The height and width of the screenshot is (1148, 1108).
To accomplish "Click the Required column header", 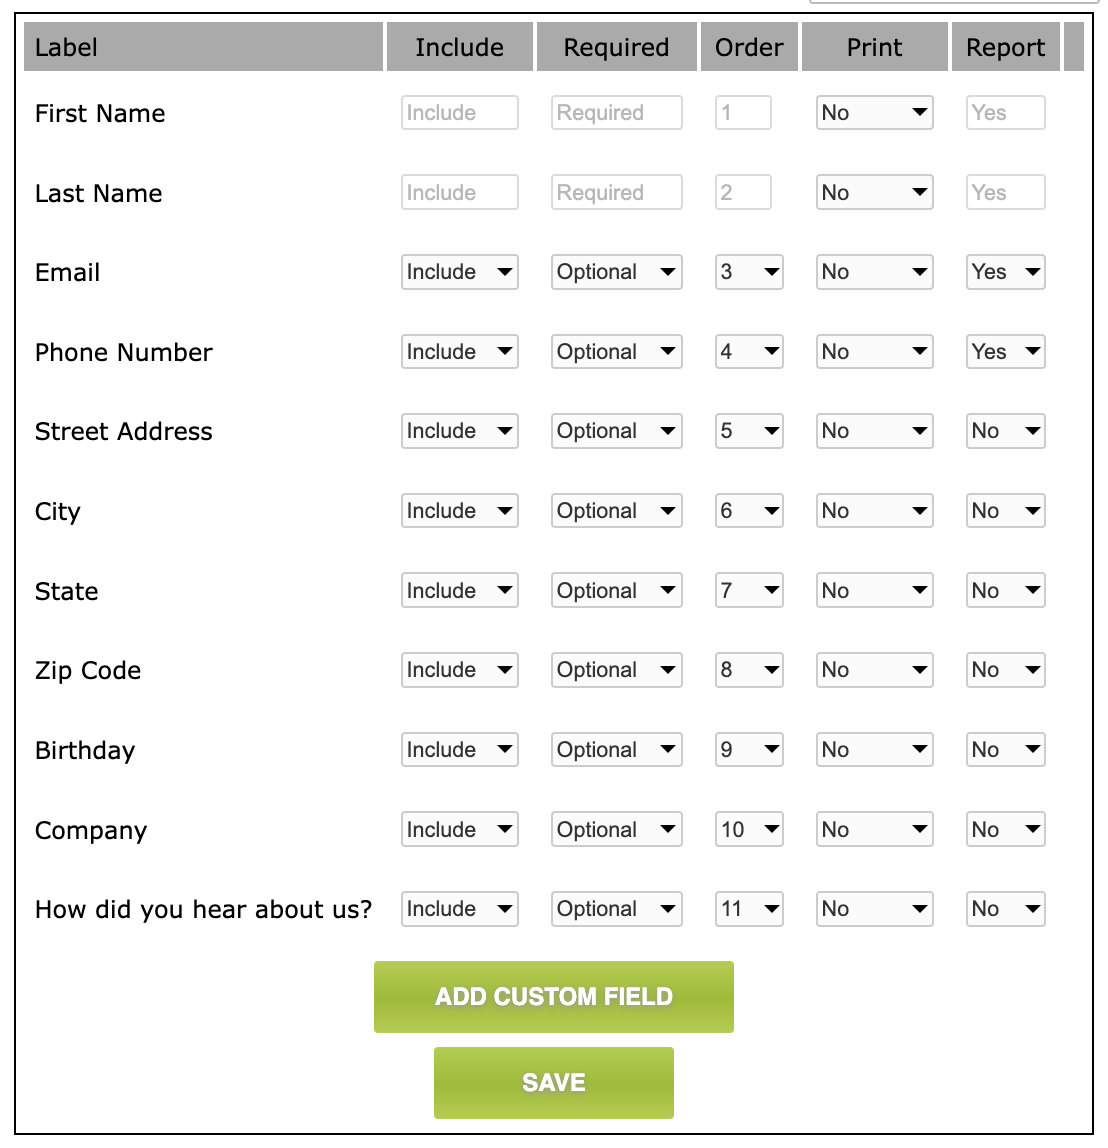I will [616, 46].
